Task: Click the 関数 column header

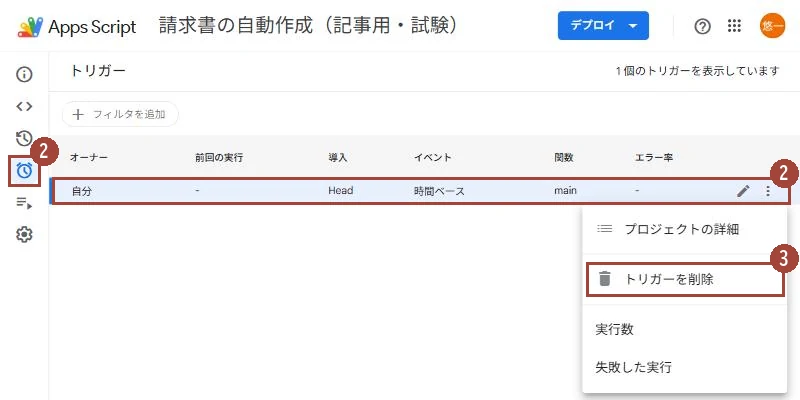Action: (x=564, y=158)
